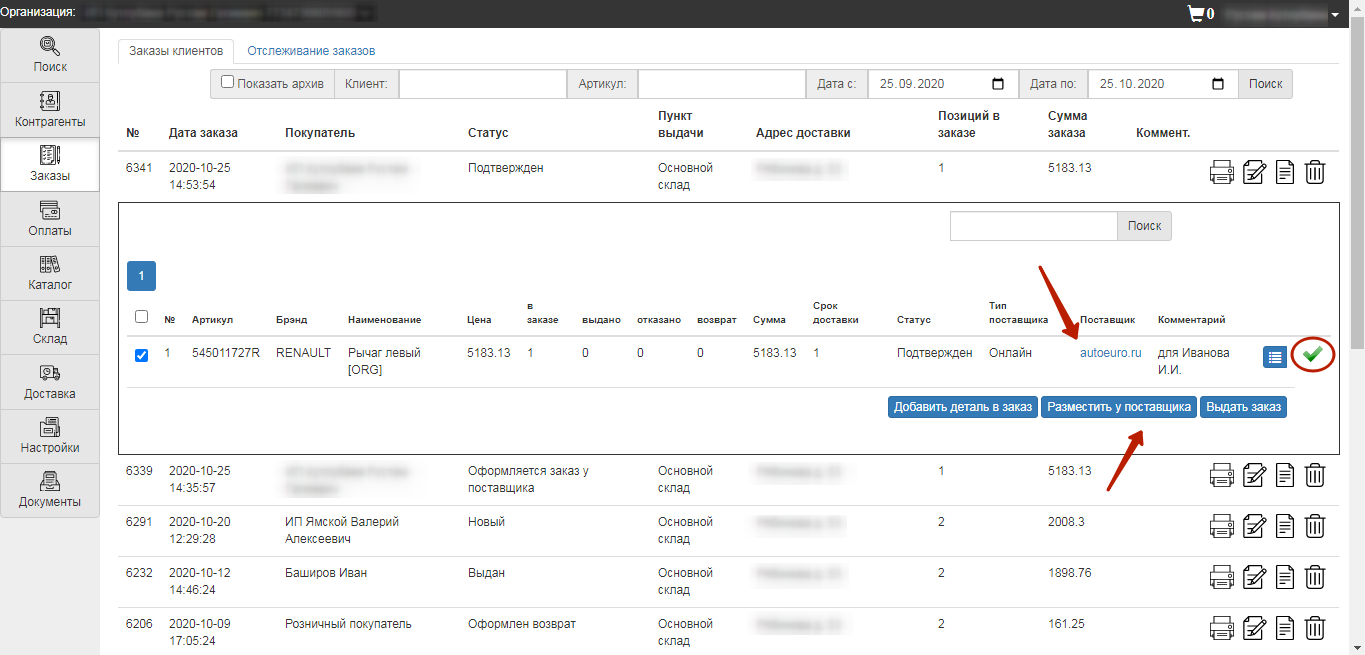Screen dimensions: 1365x655
Task: Switch to the Заказы клиентов tab
Action: coord(176,51)
